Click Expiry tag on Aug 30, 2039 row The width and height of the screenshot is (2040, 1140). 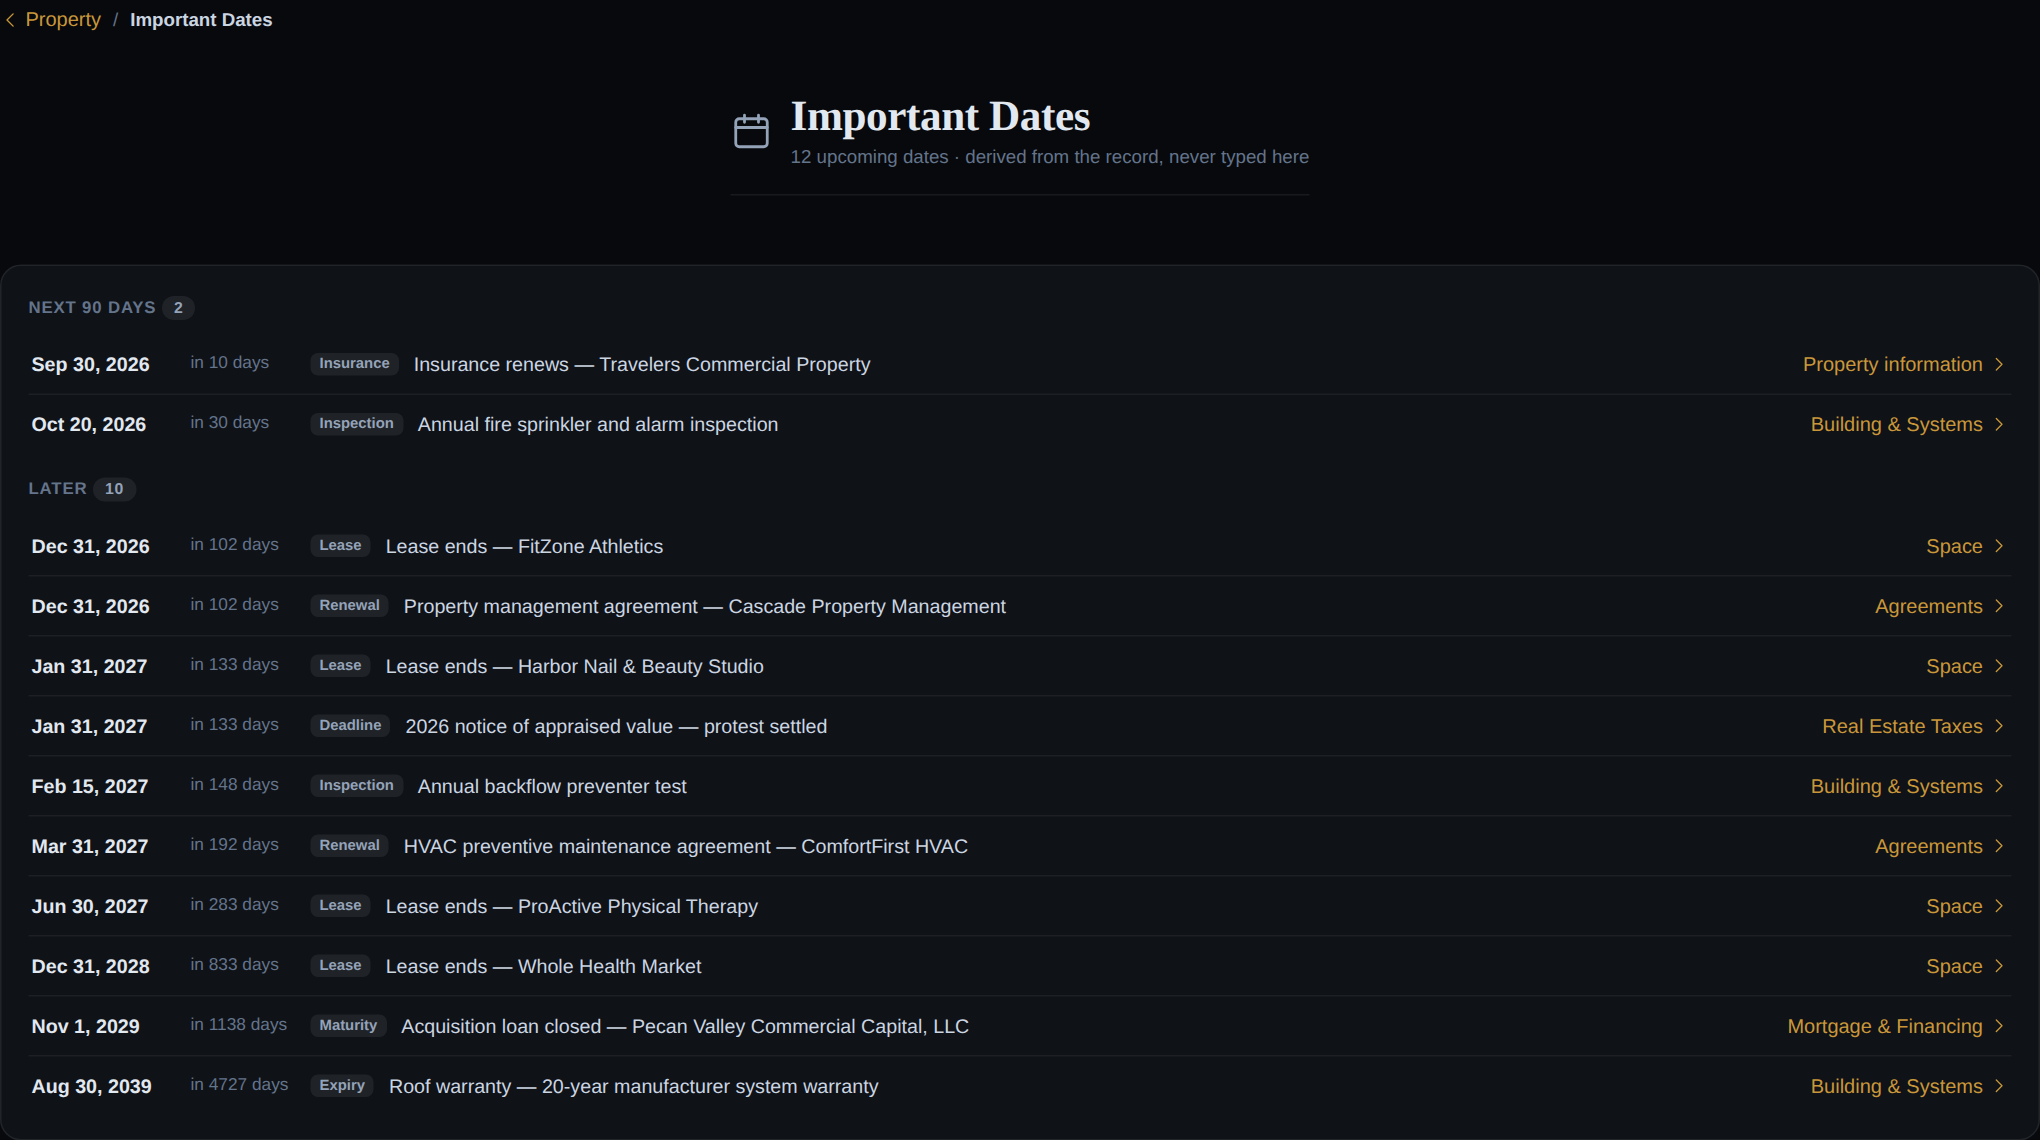(x=342, y=1086)
